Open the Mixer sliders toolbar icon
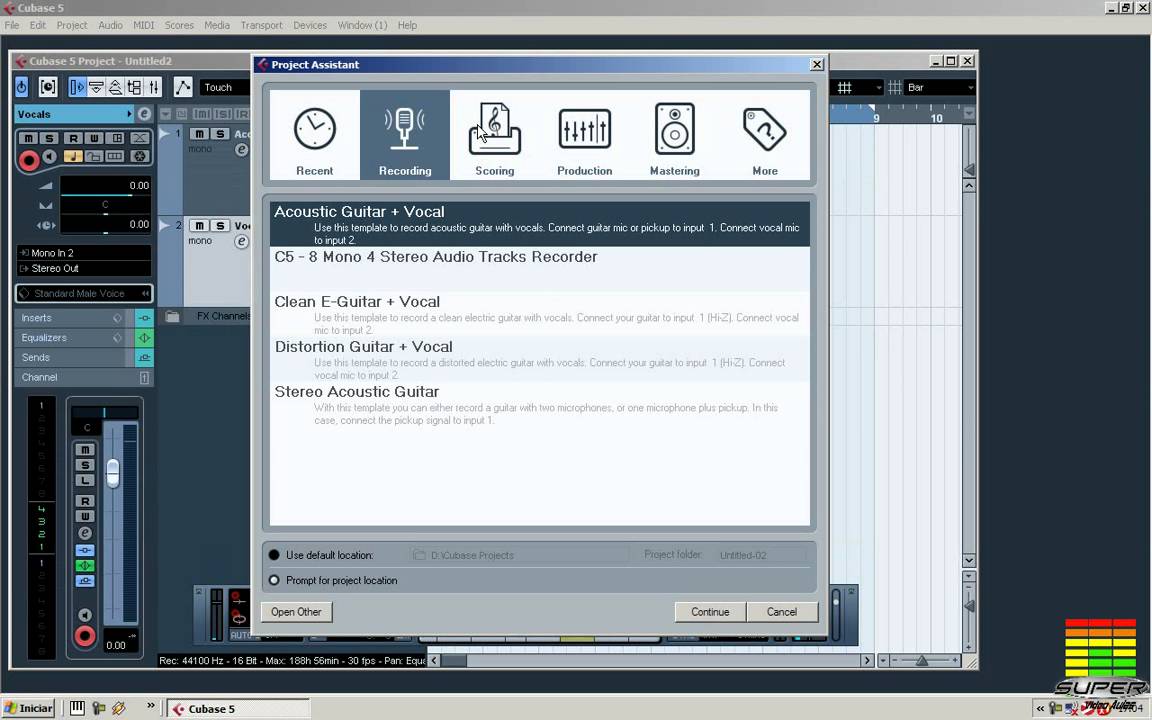 154,87
